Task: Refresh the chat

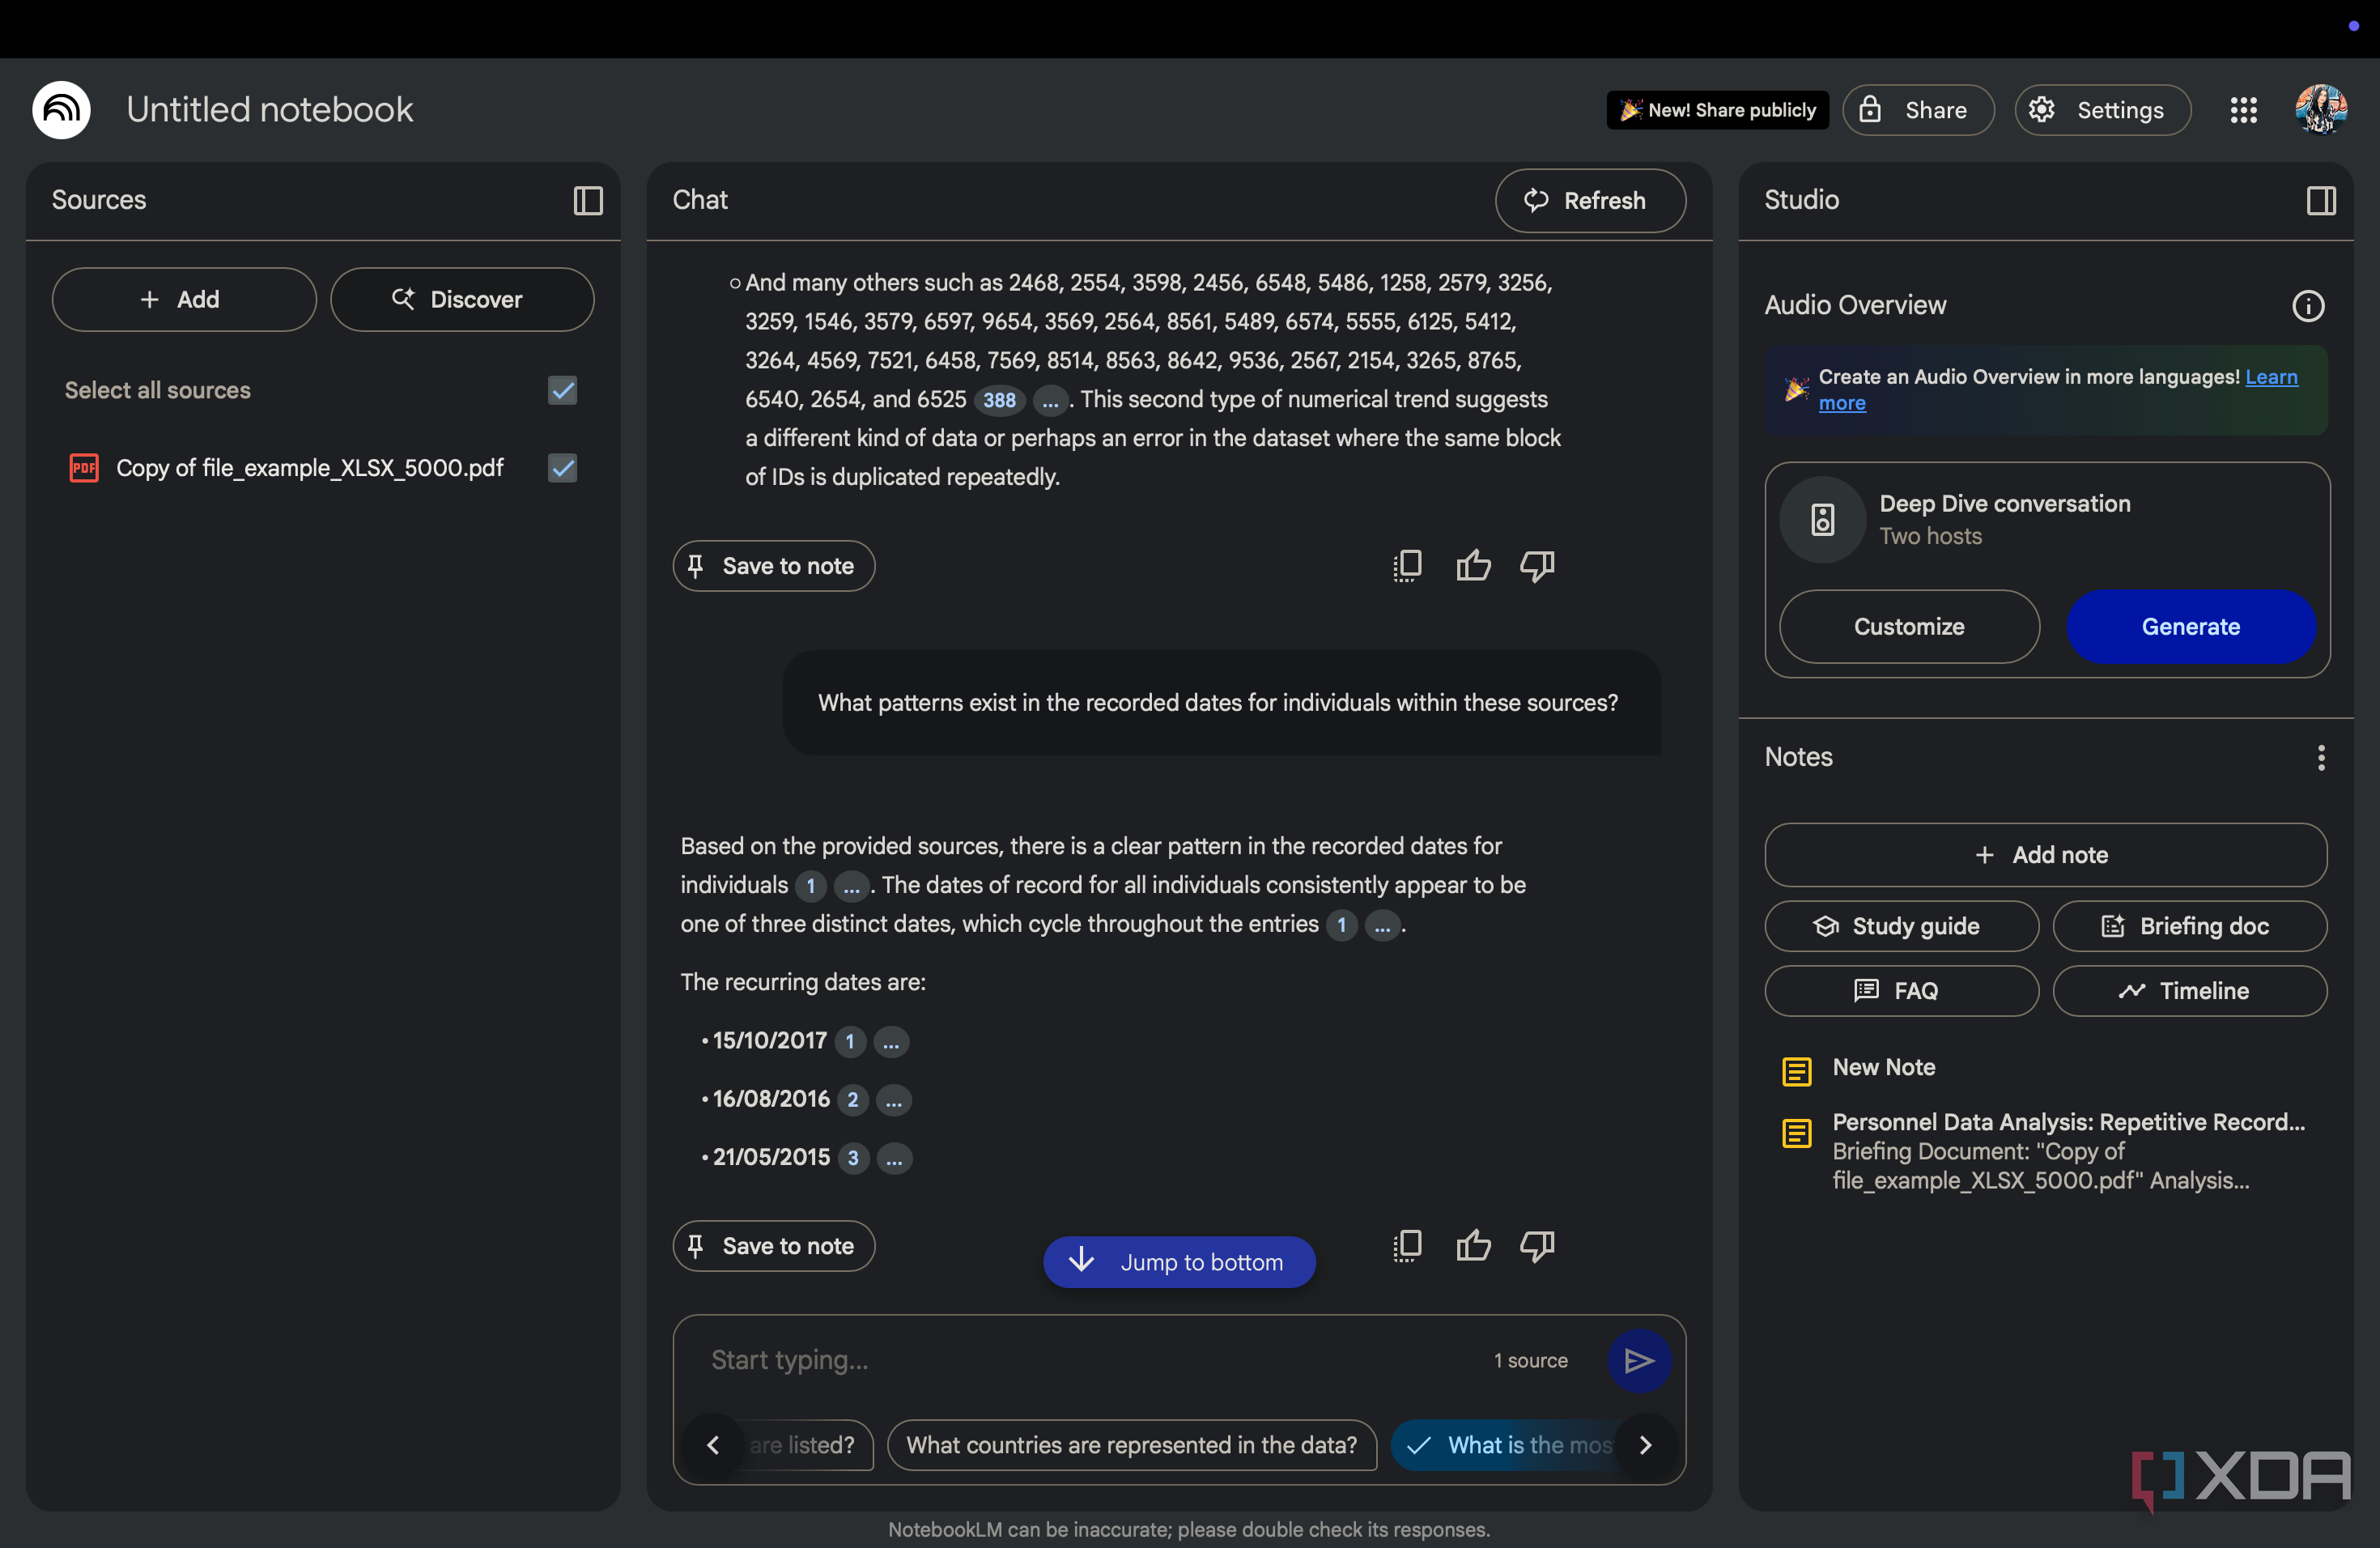Action: tap(1590, 201)
